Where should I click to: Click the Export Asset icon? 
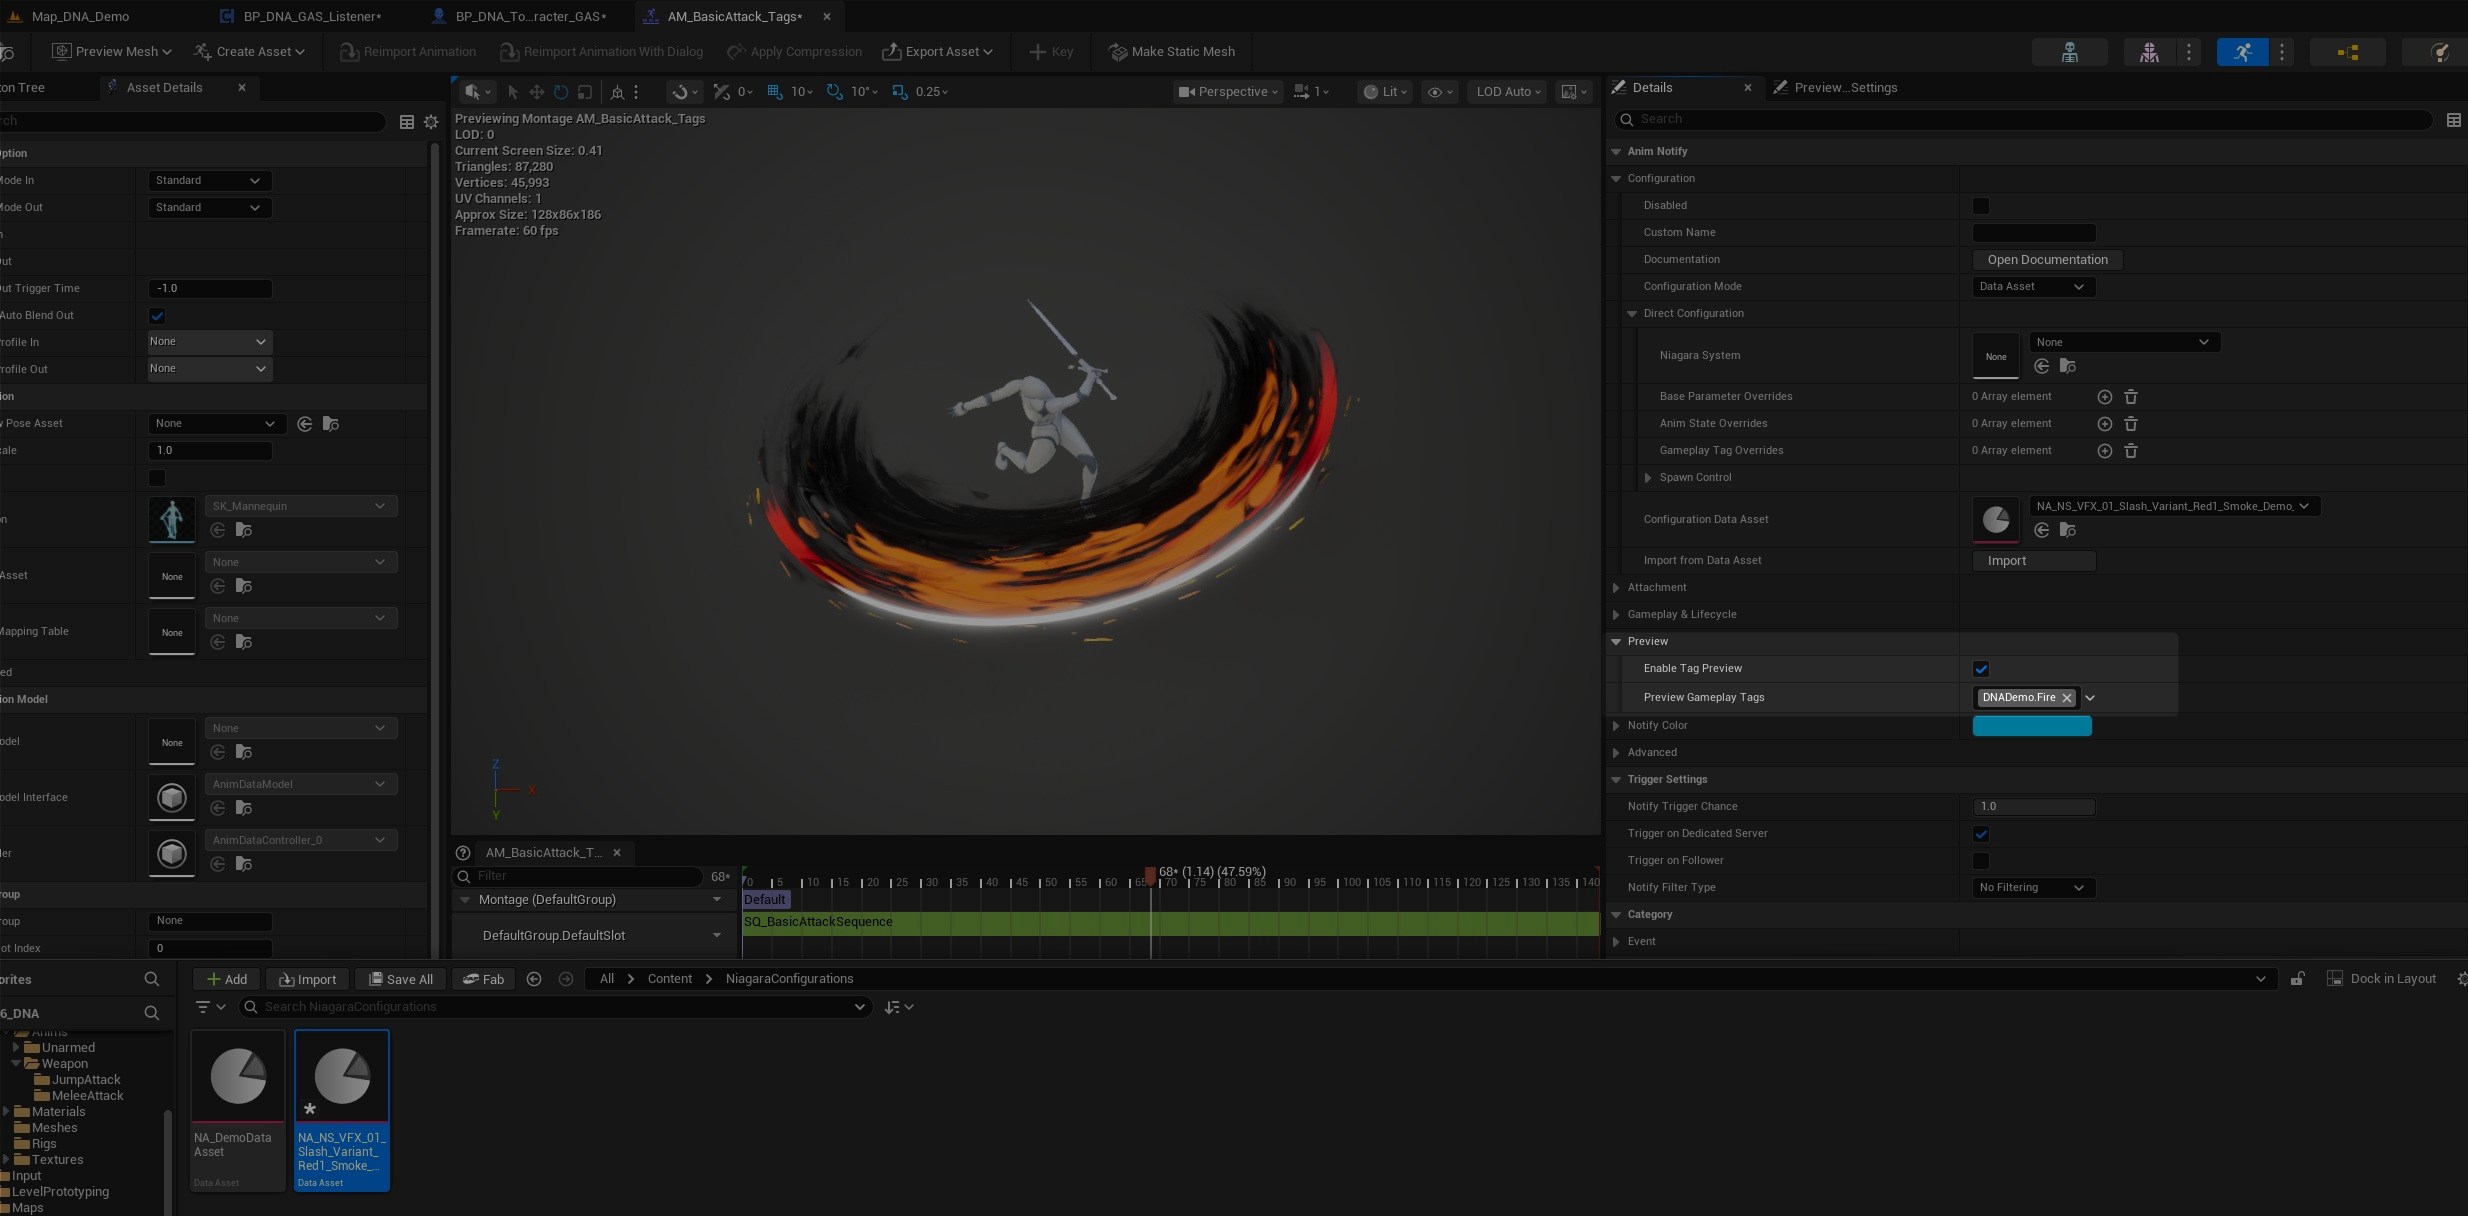pyautogui.click(x=891, y=52)
